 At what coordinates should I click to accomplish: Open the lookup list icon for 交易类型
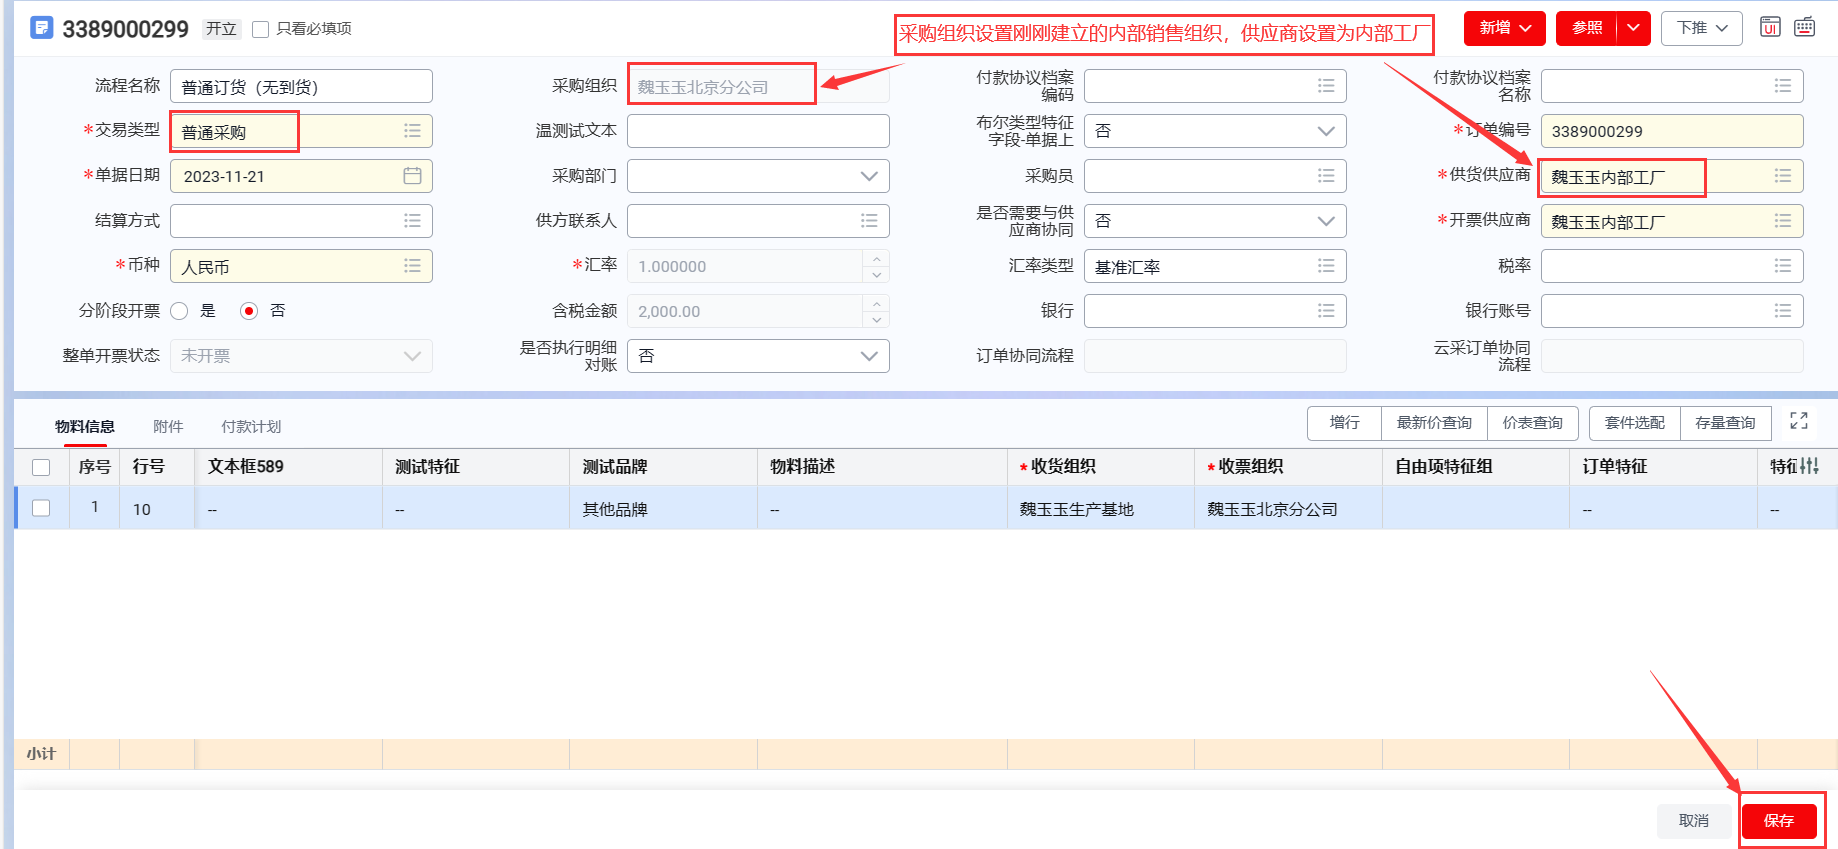(x=412, y=131)
